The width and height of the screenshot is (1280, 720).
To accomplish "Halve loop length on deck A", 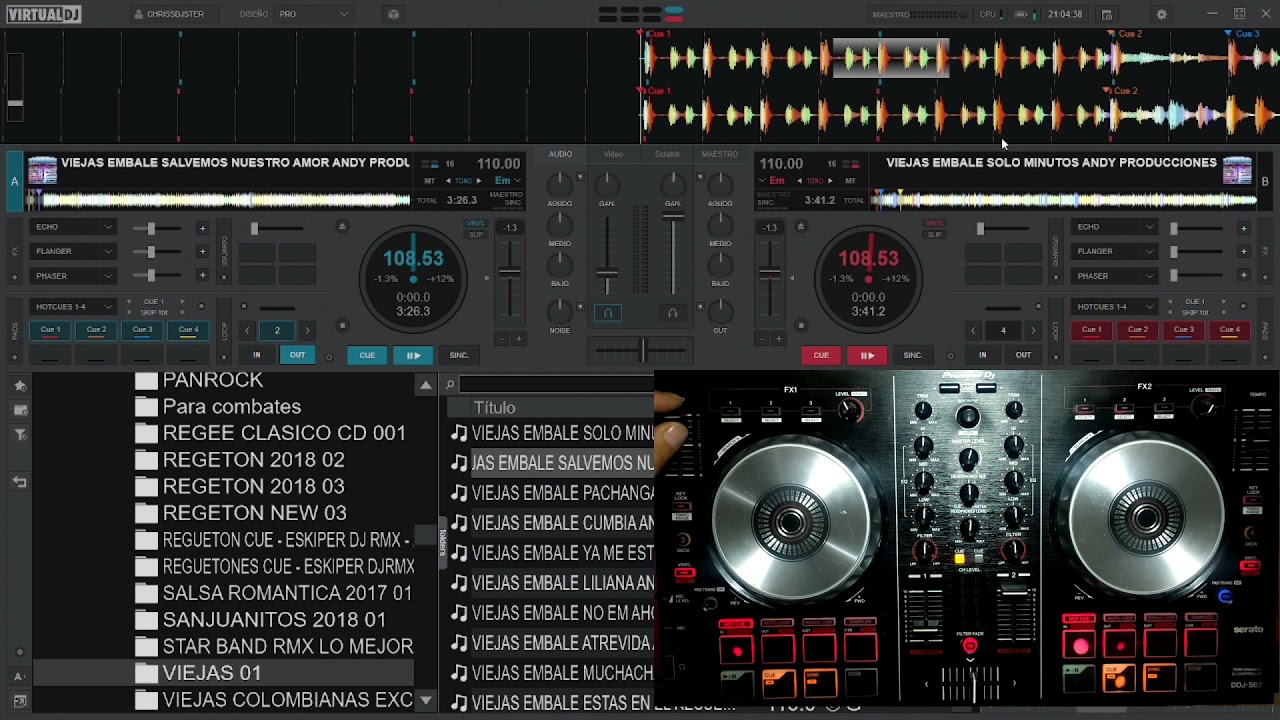I will (247, 330).
